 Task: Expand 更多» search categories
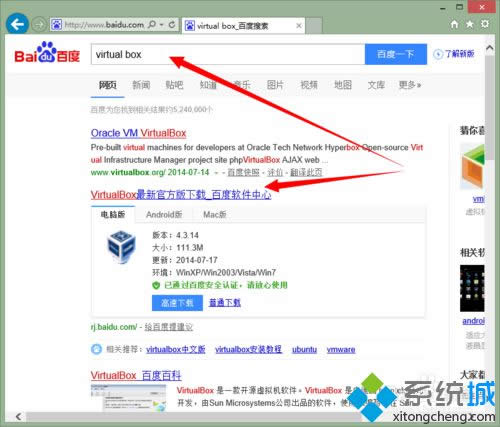pos(410,85)
